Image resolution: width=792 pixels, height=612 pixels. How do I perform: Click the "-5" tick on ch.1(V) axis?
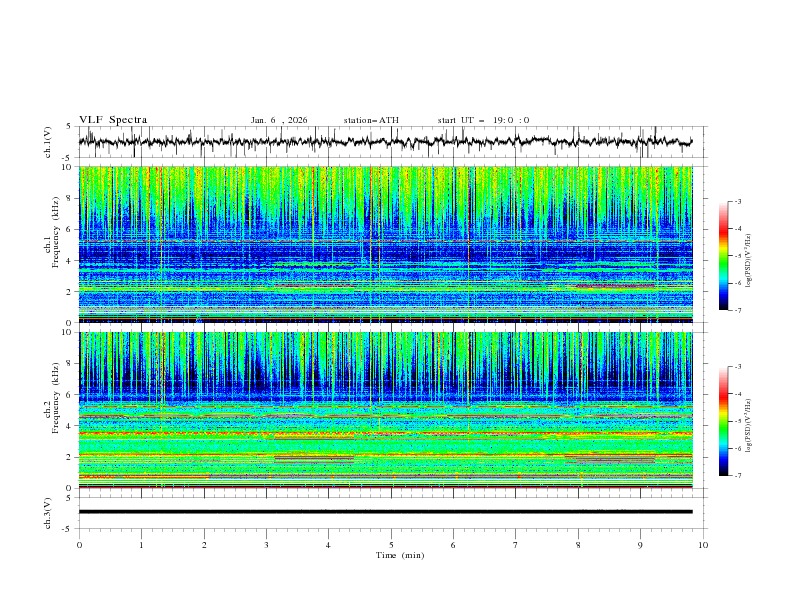click(66, 158)
